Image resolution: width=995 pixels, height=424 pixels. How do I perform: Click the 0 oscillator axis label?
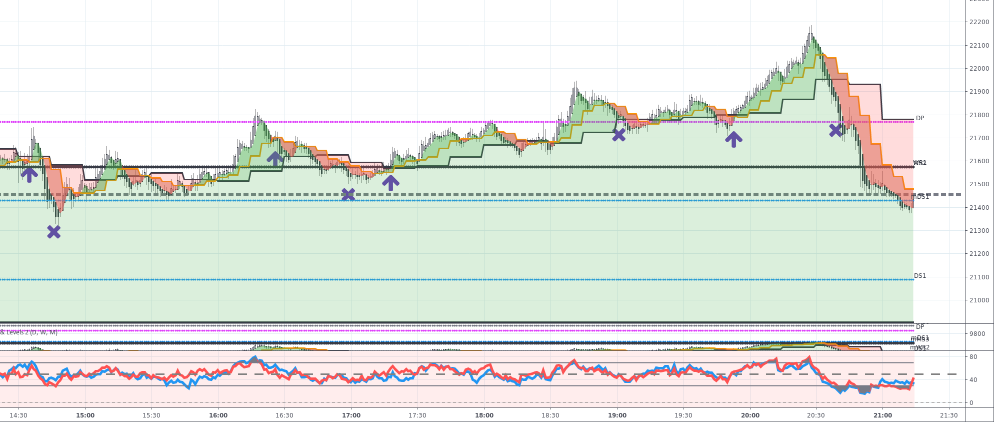[x=971, y=403]
